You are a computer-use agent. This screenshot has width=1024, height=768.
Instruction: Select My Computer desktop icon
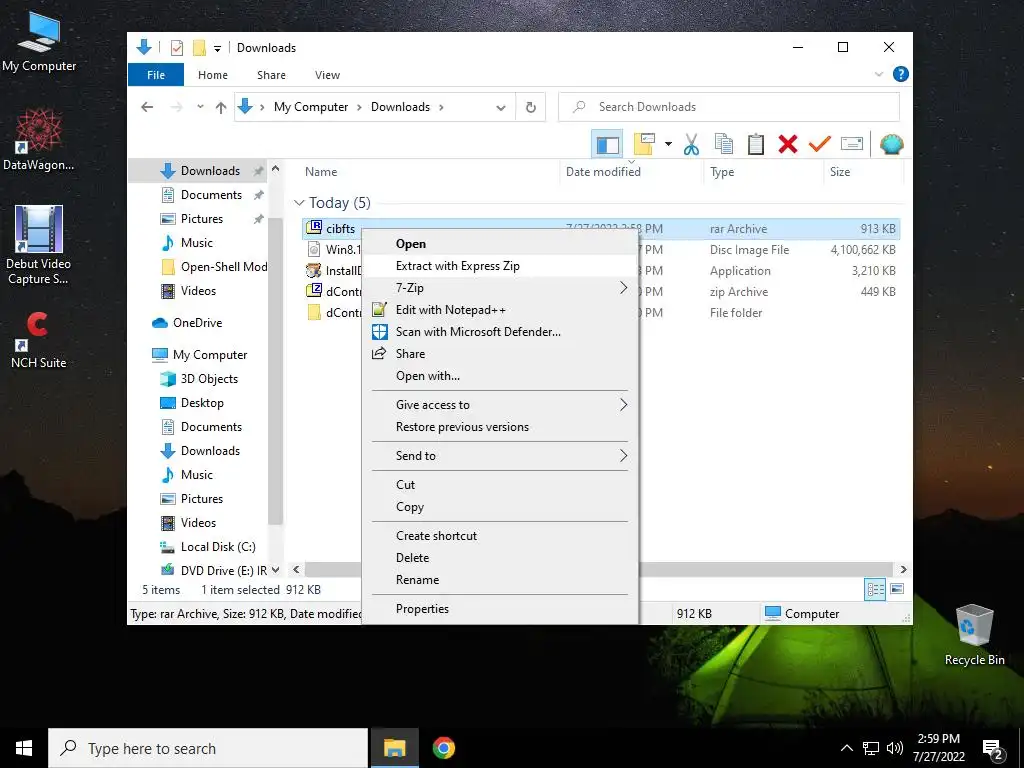39,40
